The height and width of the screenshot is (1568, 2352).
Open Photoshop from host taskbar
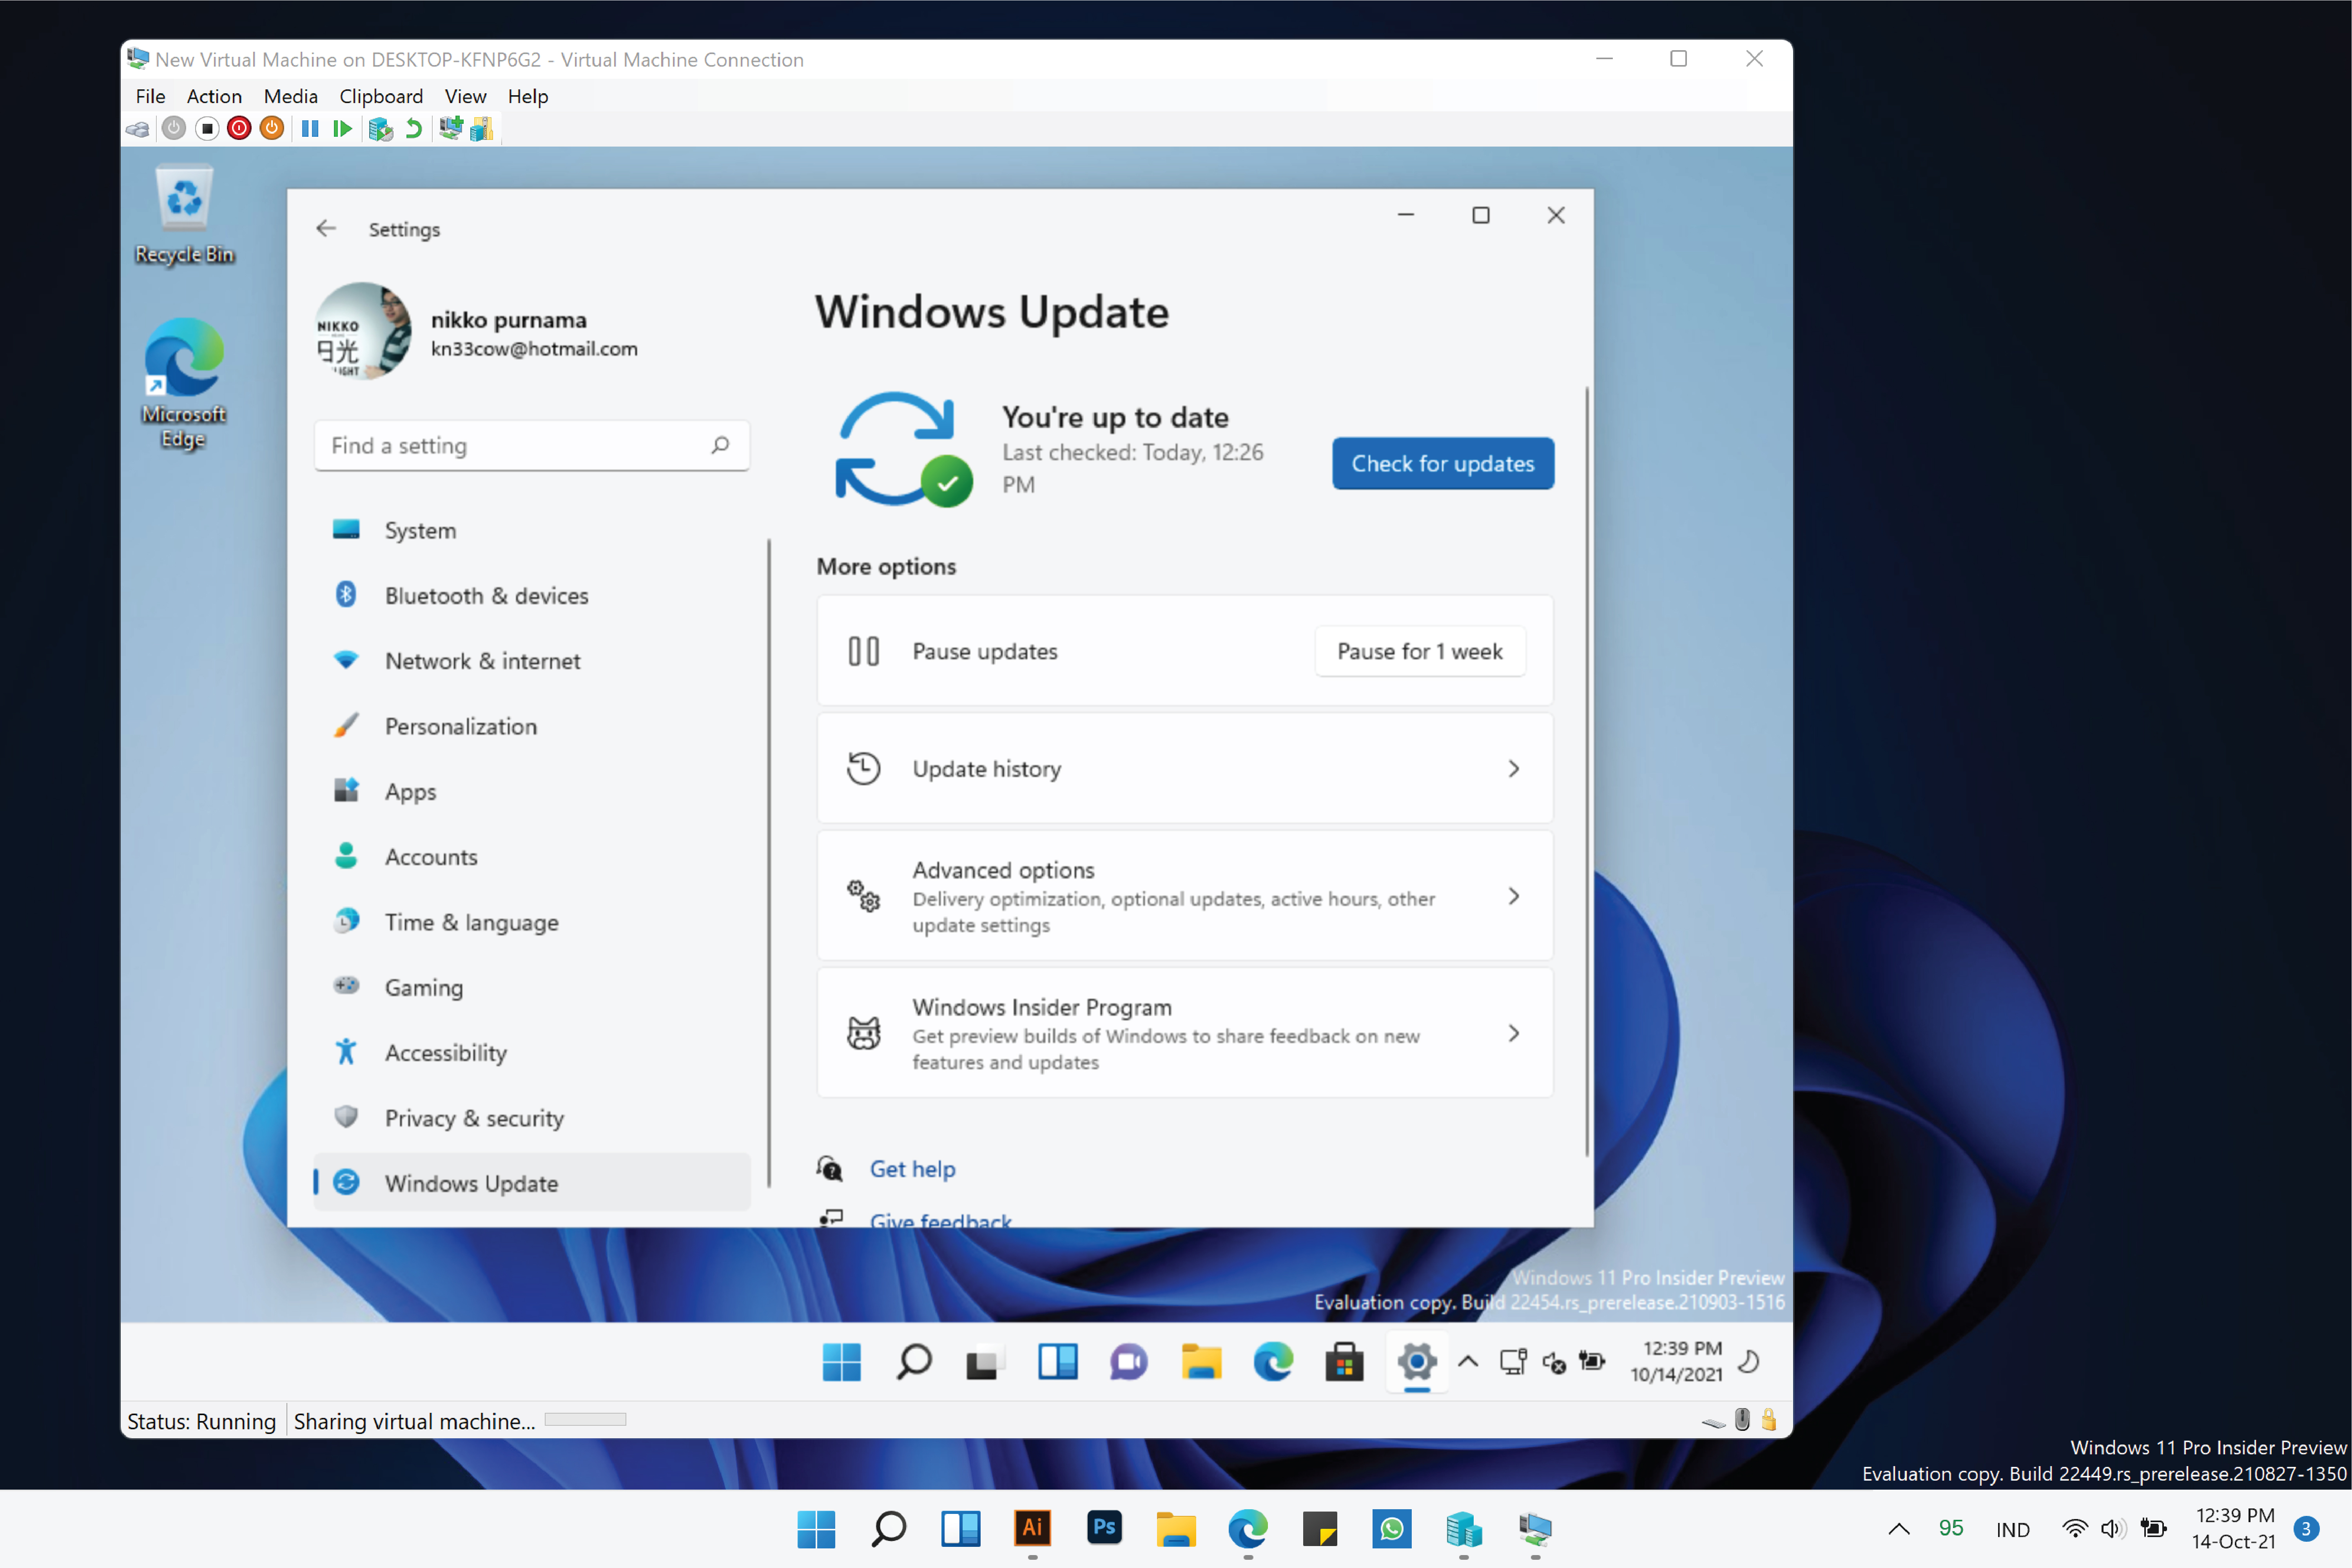pyautogui.click(x=1104, y=1529)
